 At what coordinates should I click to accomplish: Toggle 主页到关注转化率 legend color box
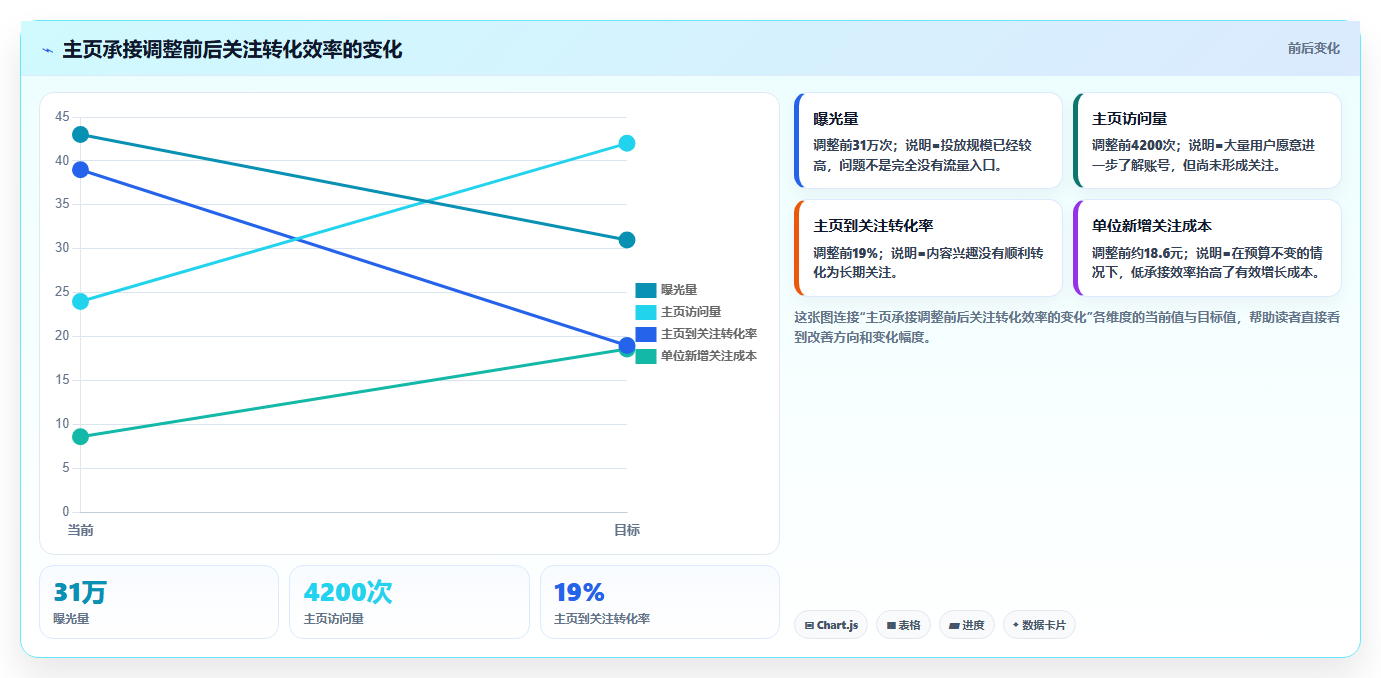[x=646, y=334]
